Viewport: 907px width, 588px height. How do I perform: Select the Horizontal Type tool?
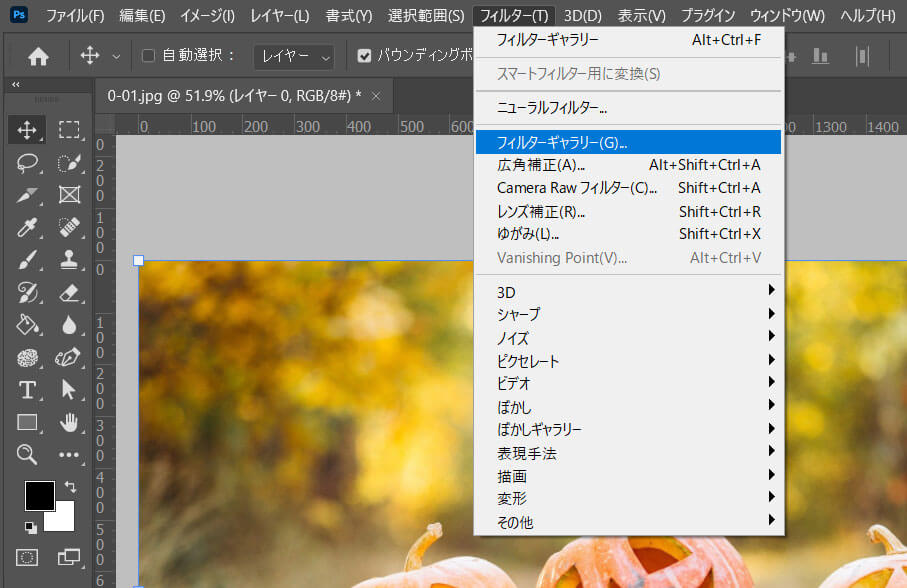[x=27, y=390]
